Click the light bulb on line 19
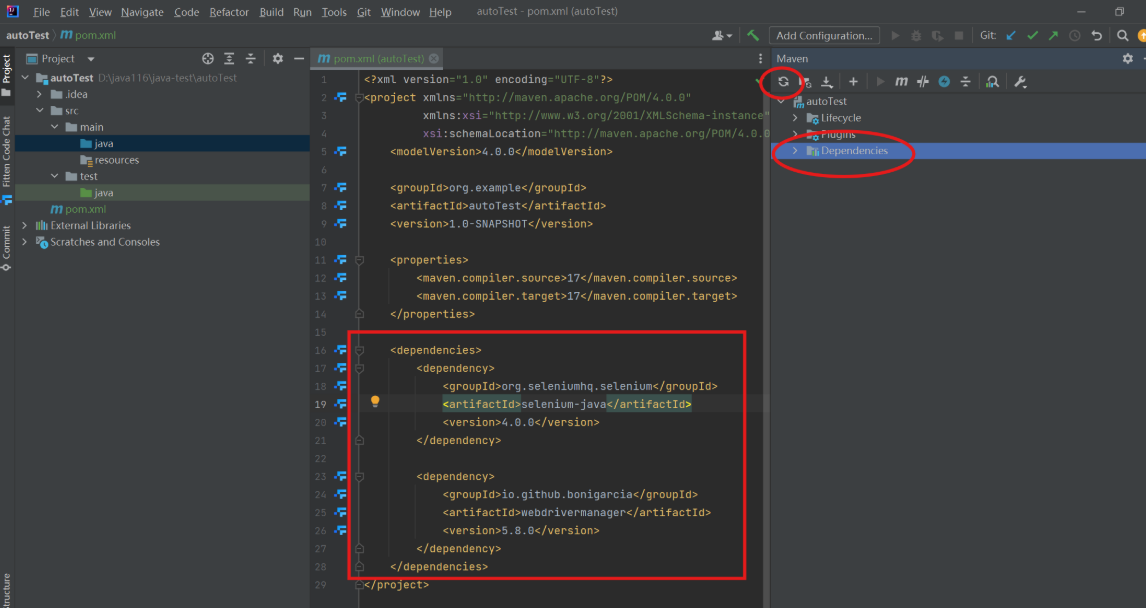 375,401
